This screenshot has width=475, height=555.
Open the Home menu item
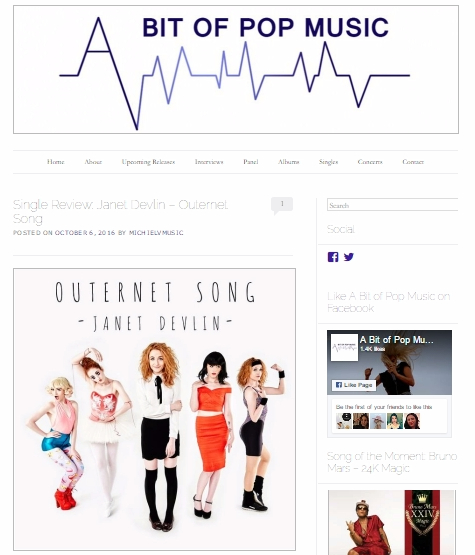[56, 162]
